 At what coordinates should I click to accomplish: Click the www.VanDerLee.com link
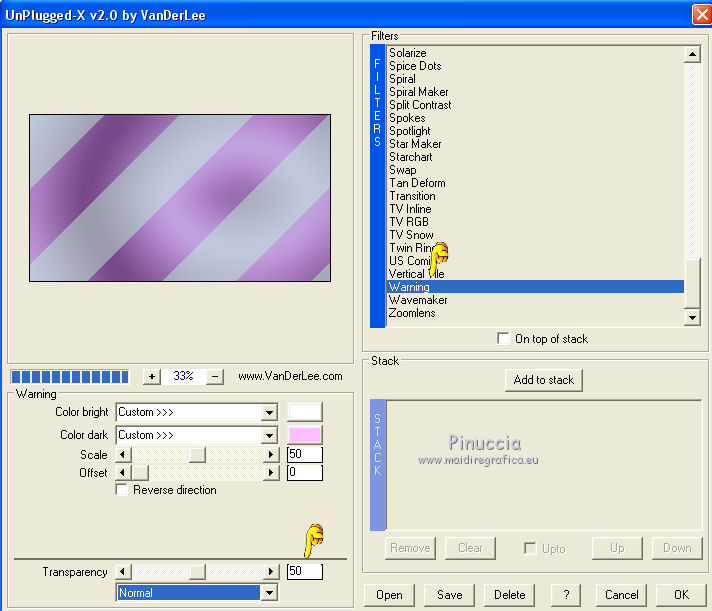(x=290, y=376)
